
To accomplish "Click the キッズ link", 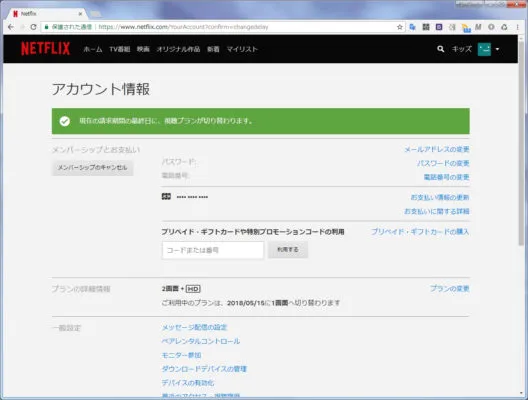I will [x=462, y=49].
